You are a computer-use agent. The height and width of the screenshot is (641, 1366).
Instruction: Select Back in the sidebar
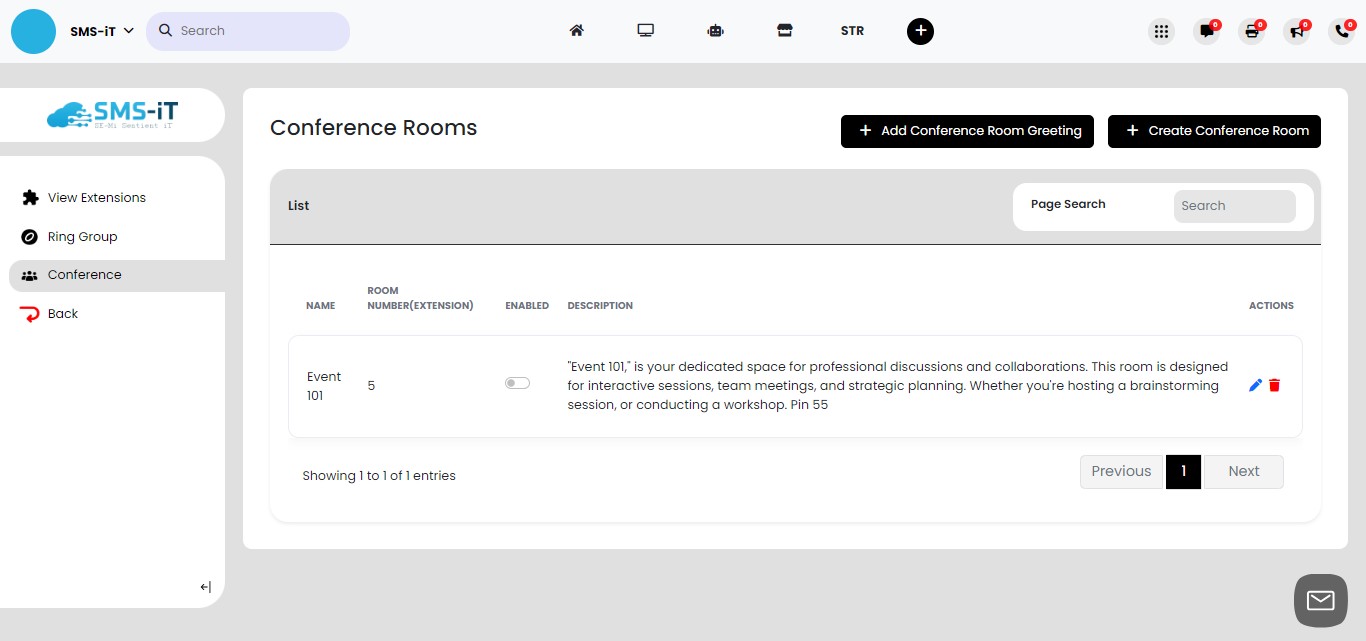click(x=62, y=313)
